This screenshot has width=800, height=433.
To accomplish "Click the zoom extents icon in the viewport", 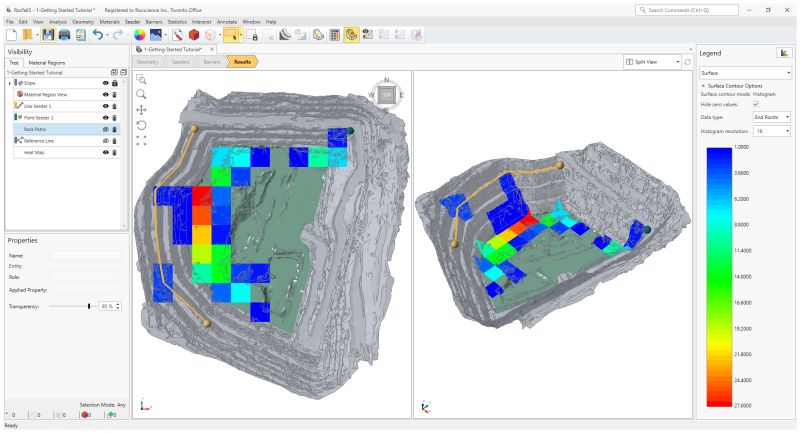I will (x=141, y=140).
